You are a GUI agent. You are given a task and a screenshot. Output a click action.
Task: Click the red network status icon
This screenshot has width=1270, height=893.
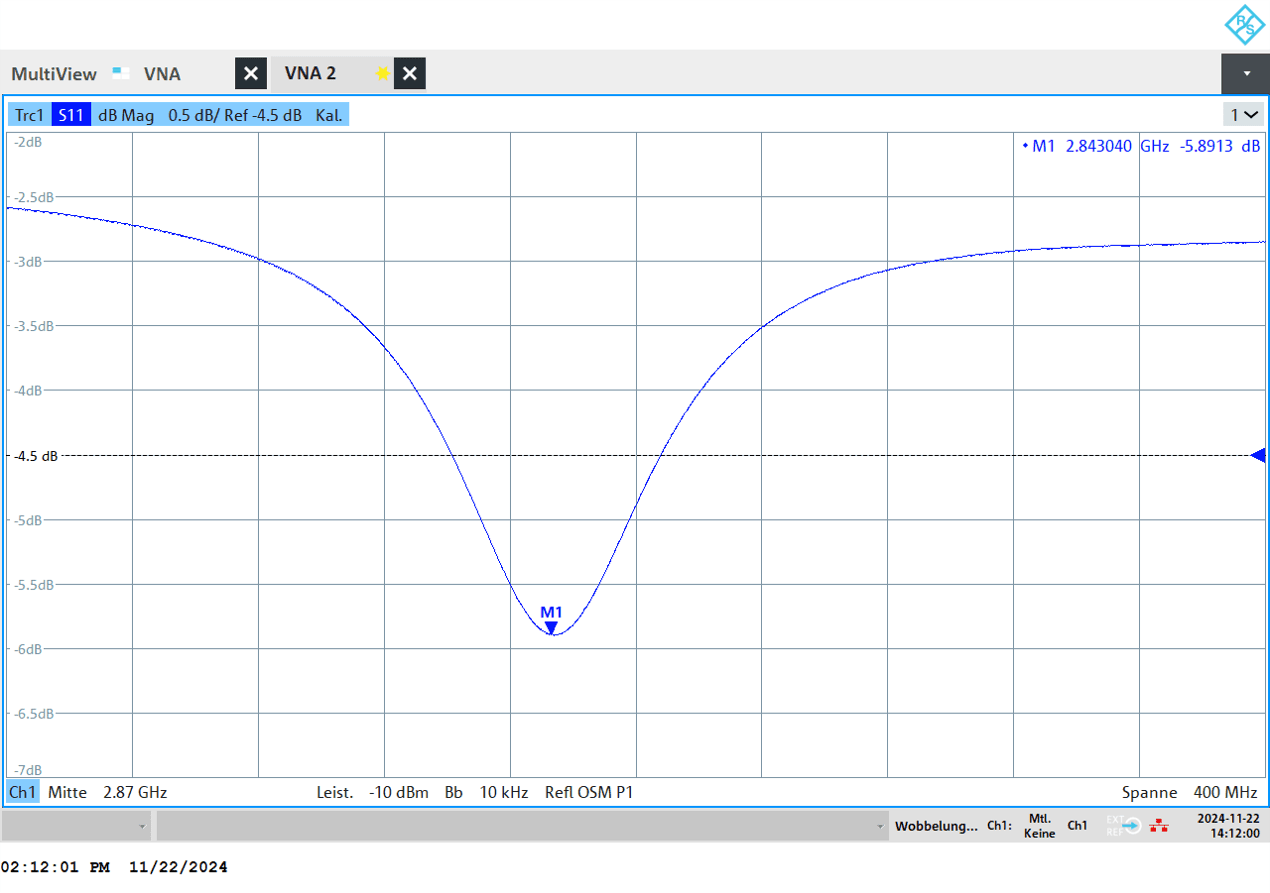[x=1159, y=826]
